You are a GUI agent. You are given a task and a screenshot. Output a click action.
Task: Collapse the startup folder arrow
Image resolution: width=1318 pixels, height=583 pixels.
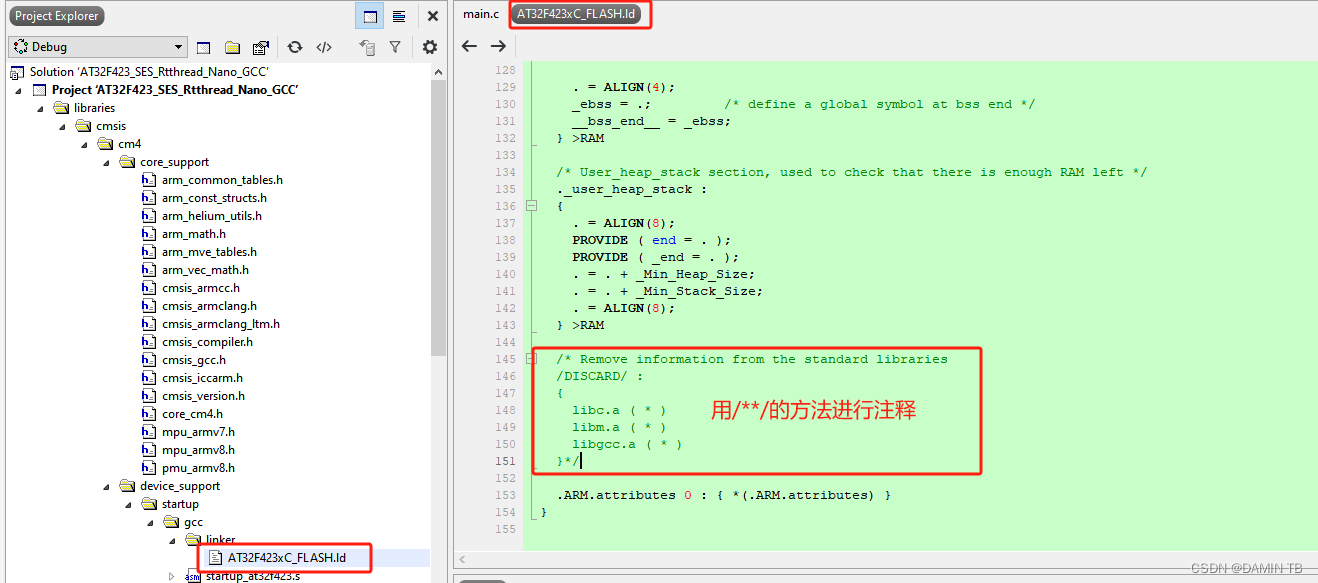[128, 504]
